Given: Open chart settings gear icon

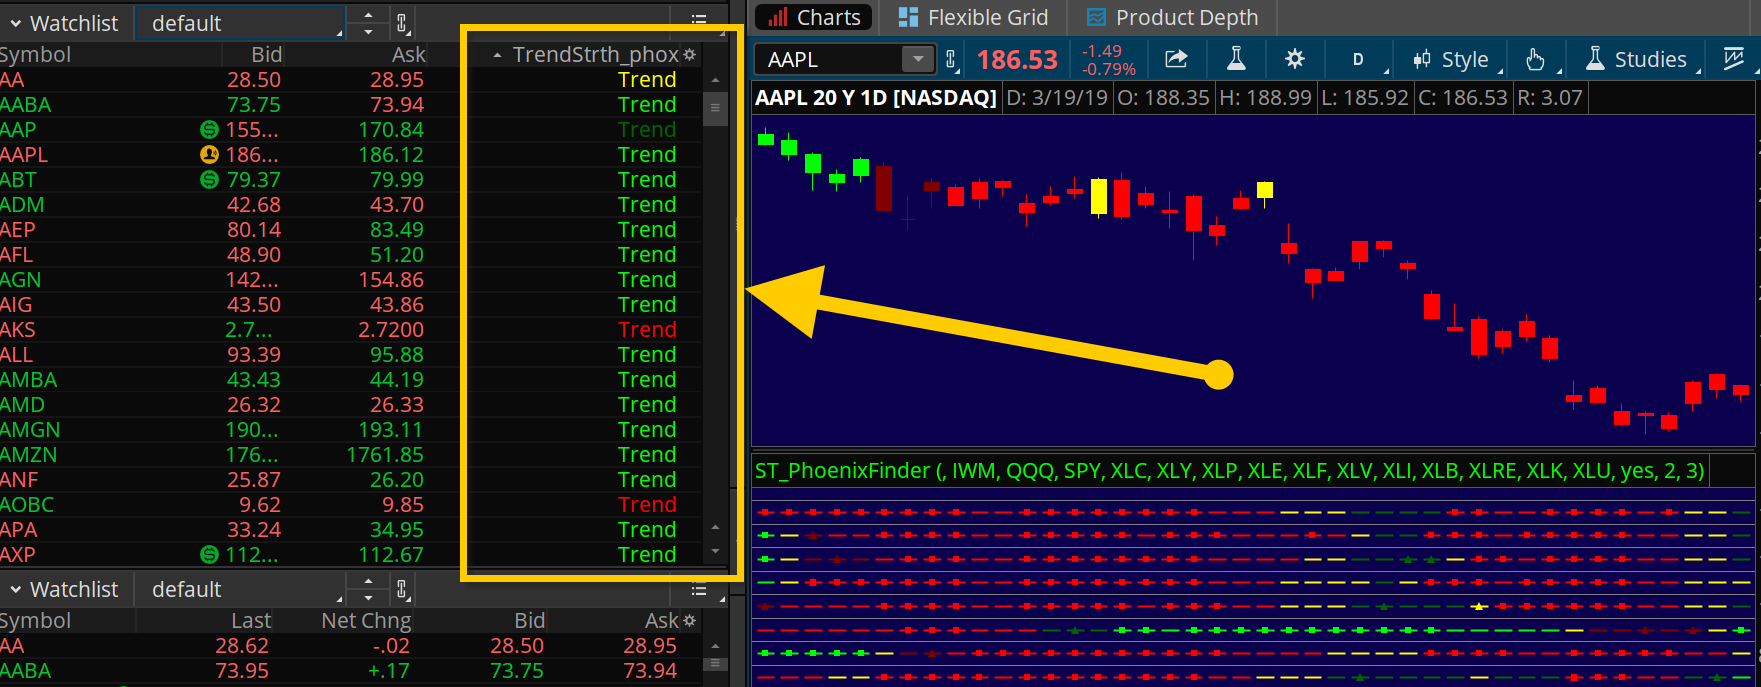Looking at the screenshot, I should click(x=1294, y=59).
